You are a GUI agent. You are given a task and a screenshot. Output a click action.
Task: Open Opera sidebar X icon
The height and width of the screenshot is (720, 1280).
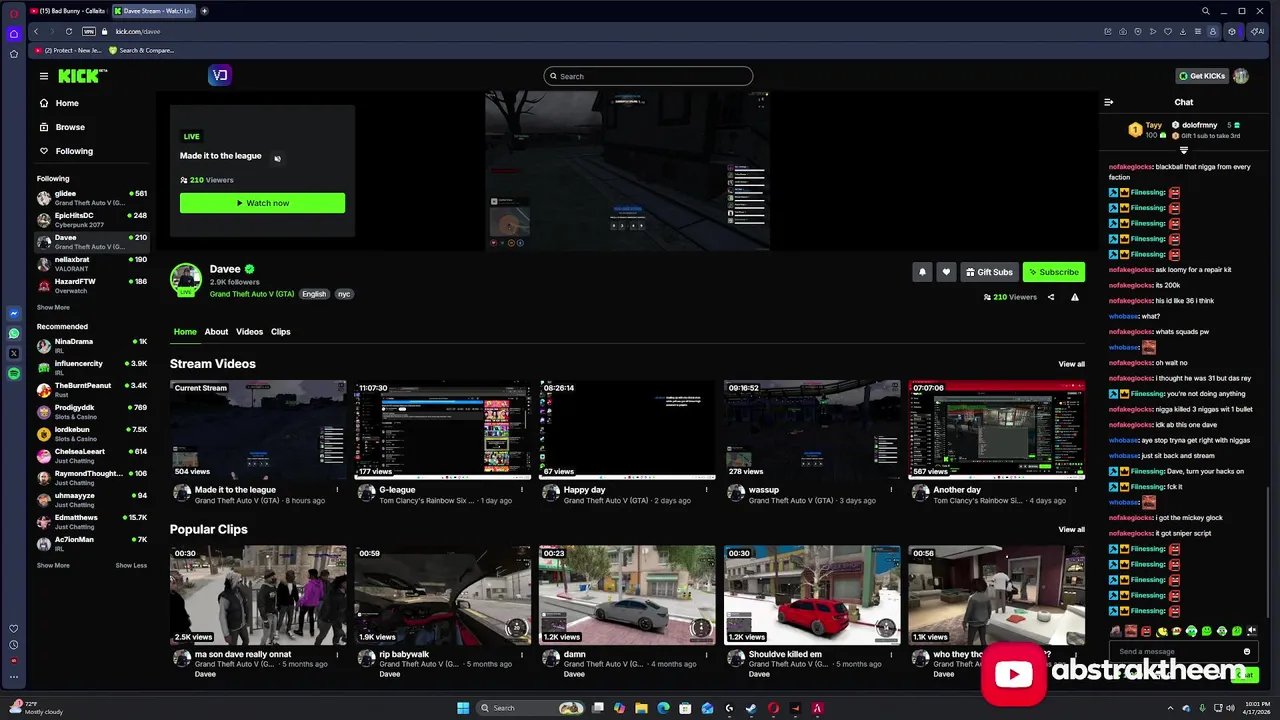click(x=13, y=354)
